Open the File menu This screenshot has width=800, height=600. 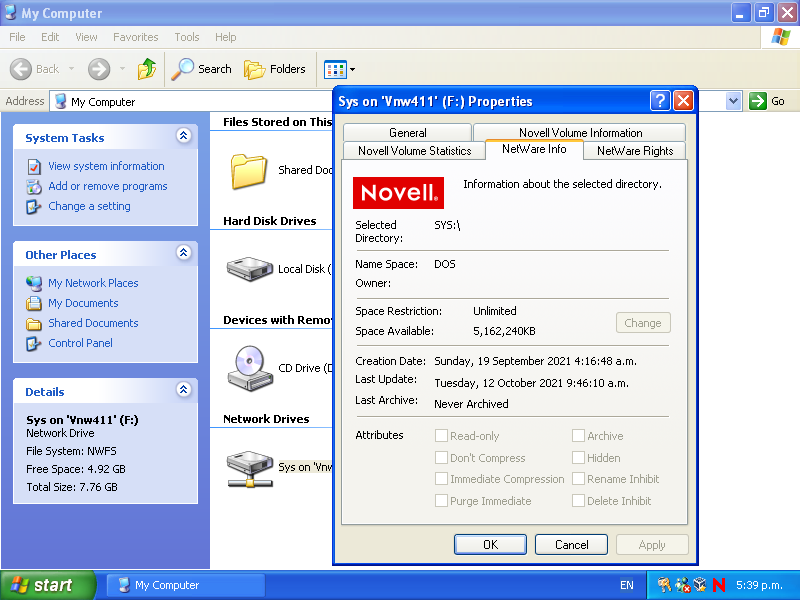click(17, 37)
